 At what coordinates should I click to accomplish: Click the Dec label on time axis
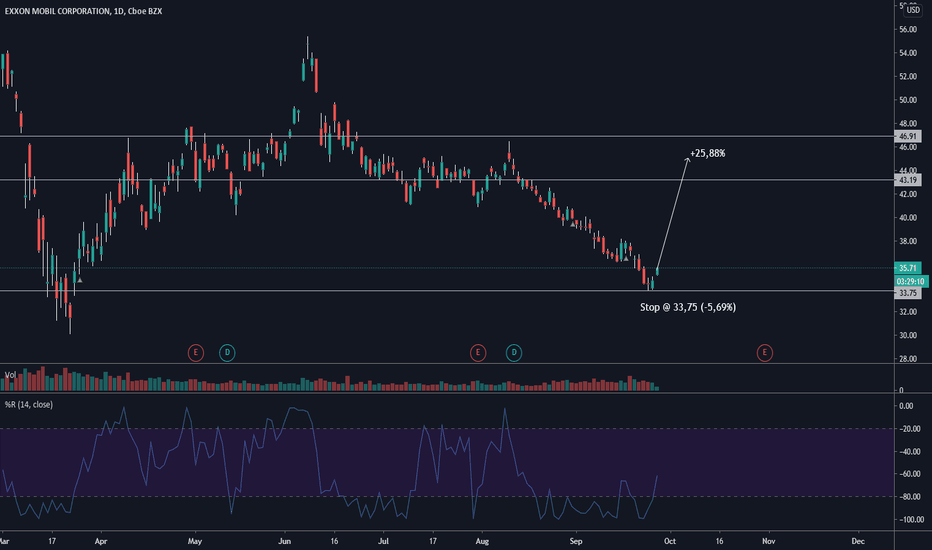point(858,541)
